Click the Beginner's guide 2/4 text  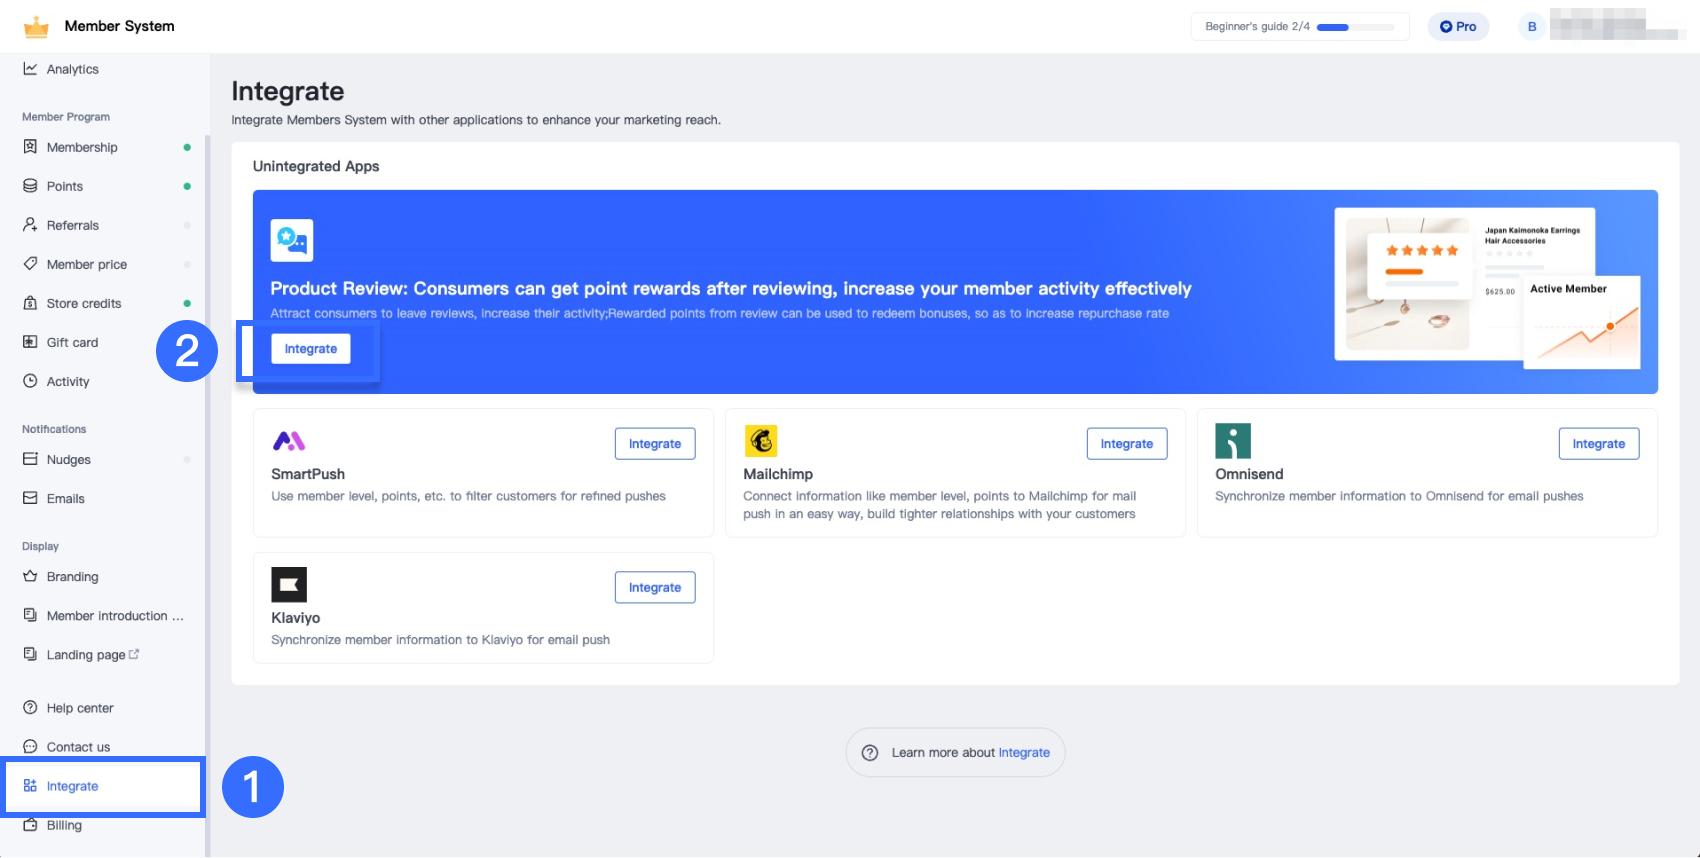[x=1258, y=27]
